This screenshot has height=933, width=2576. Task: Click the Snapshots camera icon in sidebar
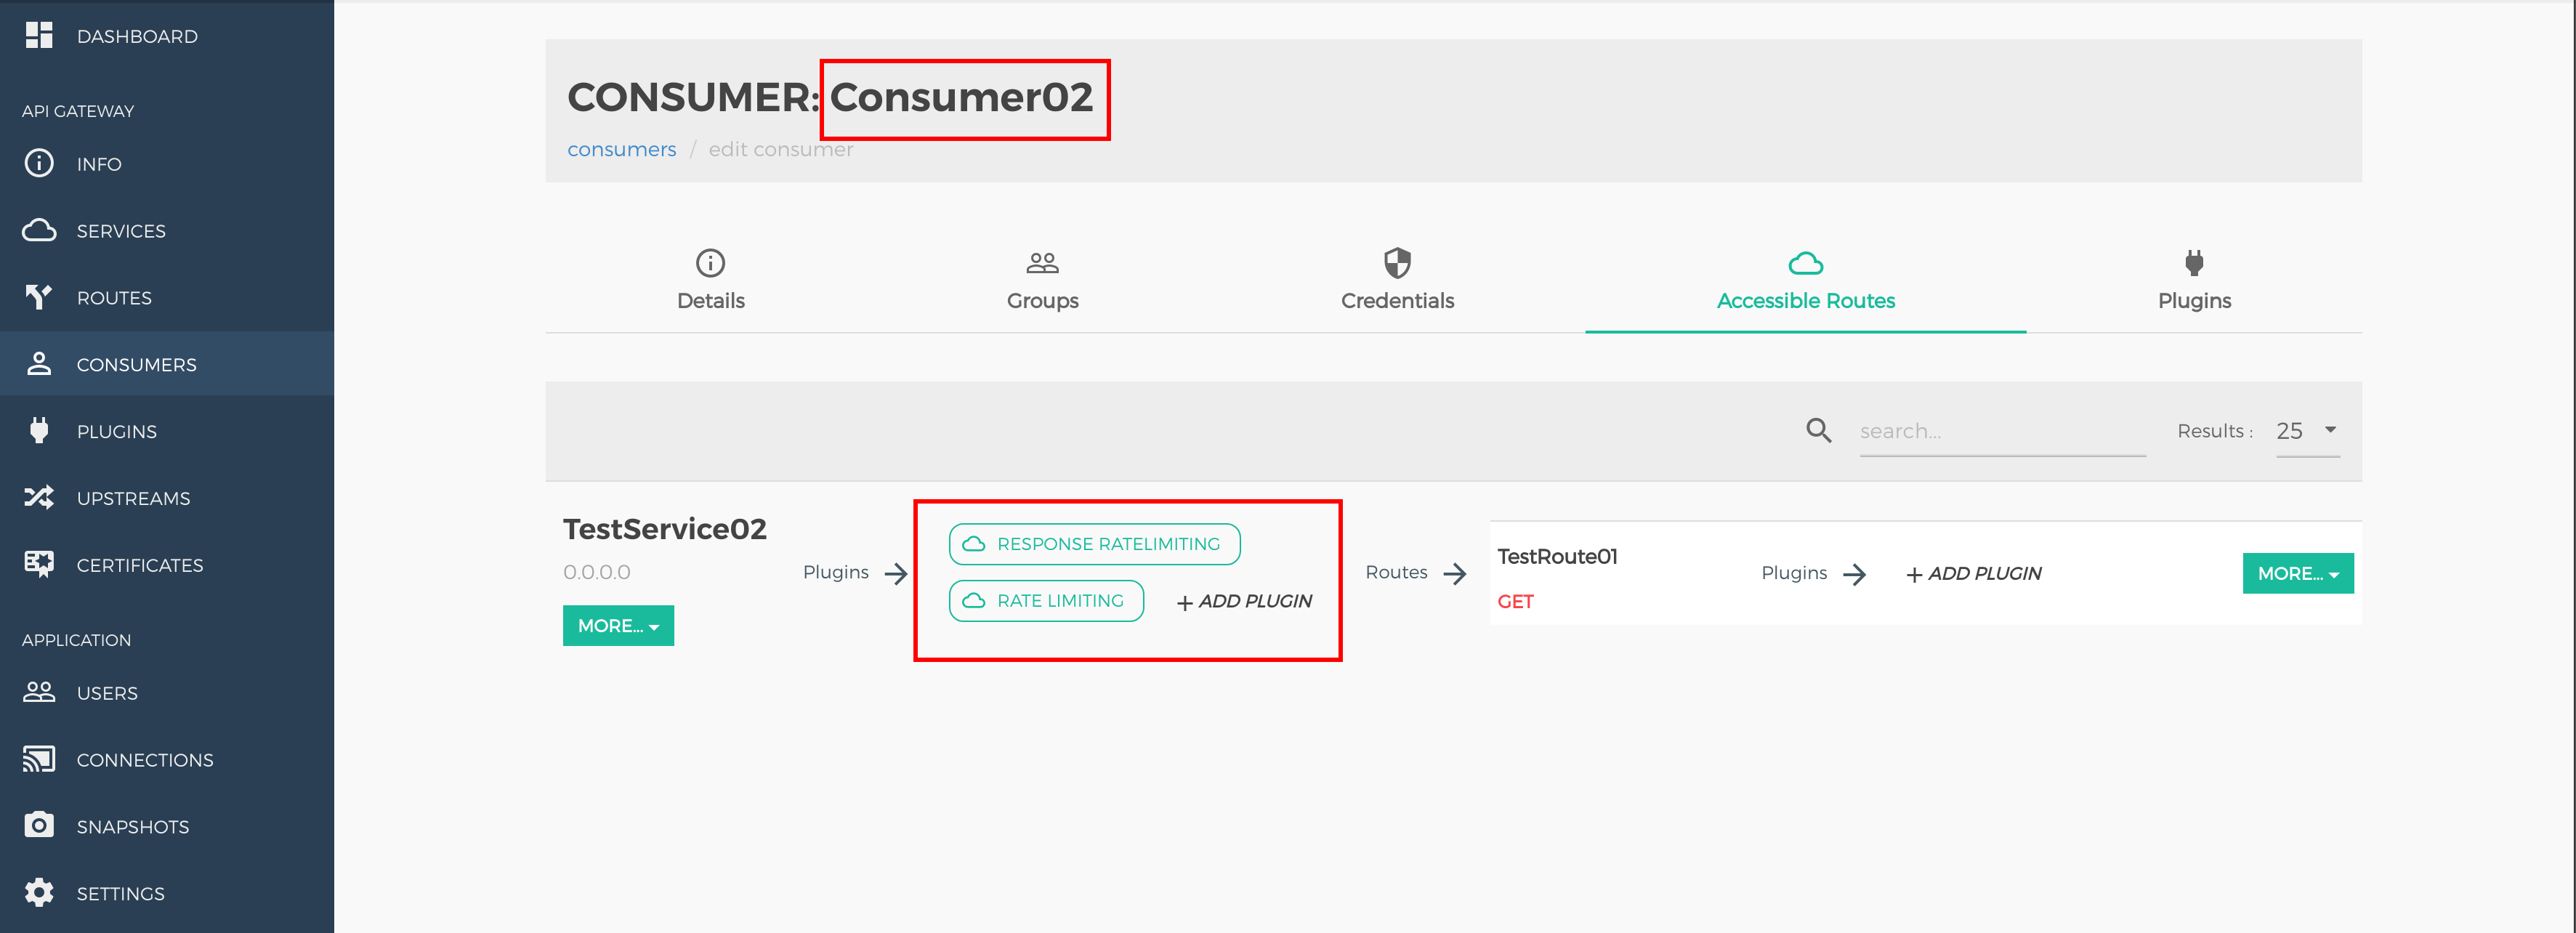pos(39,825)
